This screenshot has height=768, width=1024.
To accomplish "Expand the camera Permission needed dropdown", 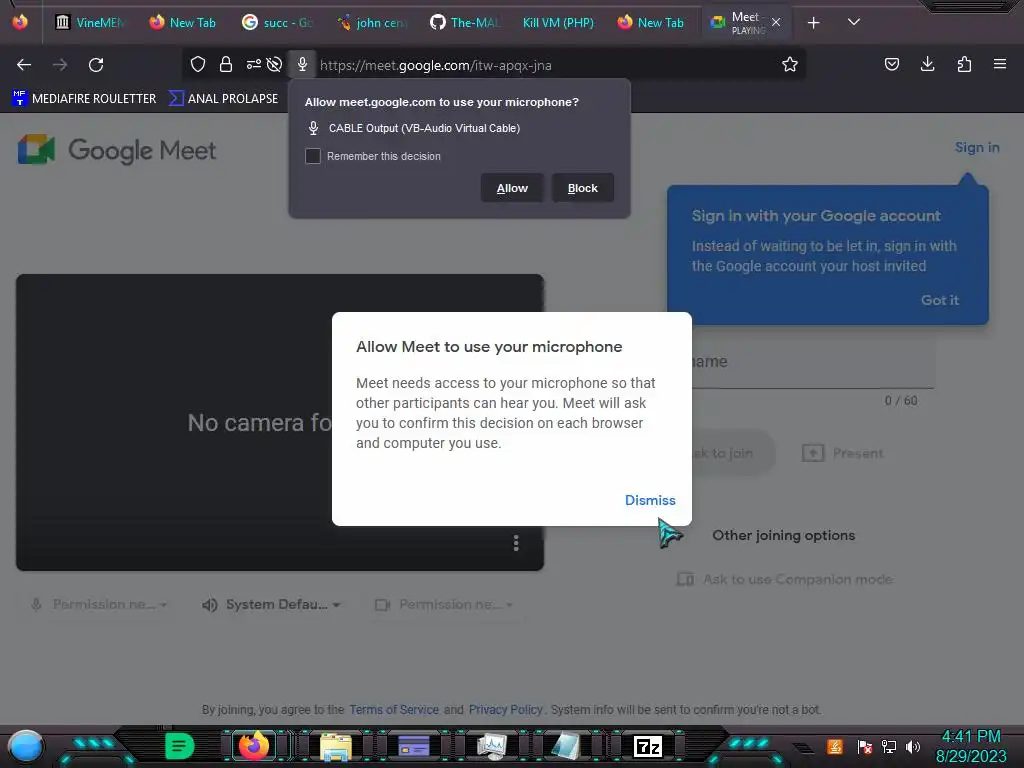I will pyautogui.click(x=444, y=605).
